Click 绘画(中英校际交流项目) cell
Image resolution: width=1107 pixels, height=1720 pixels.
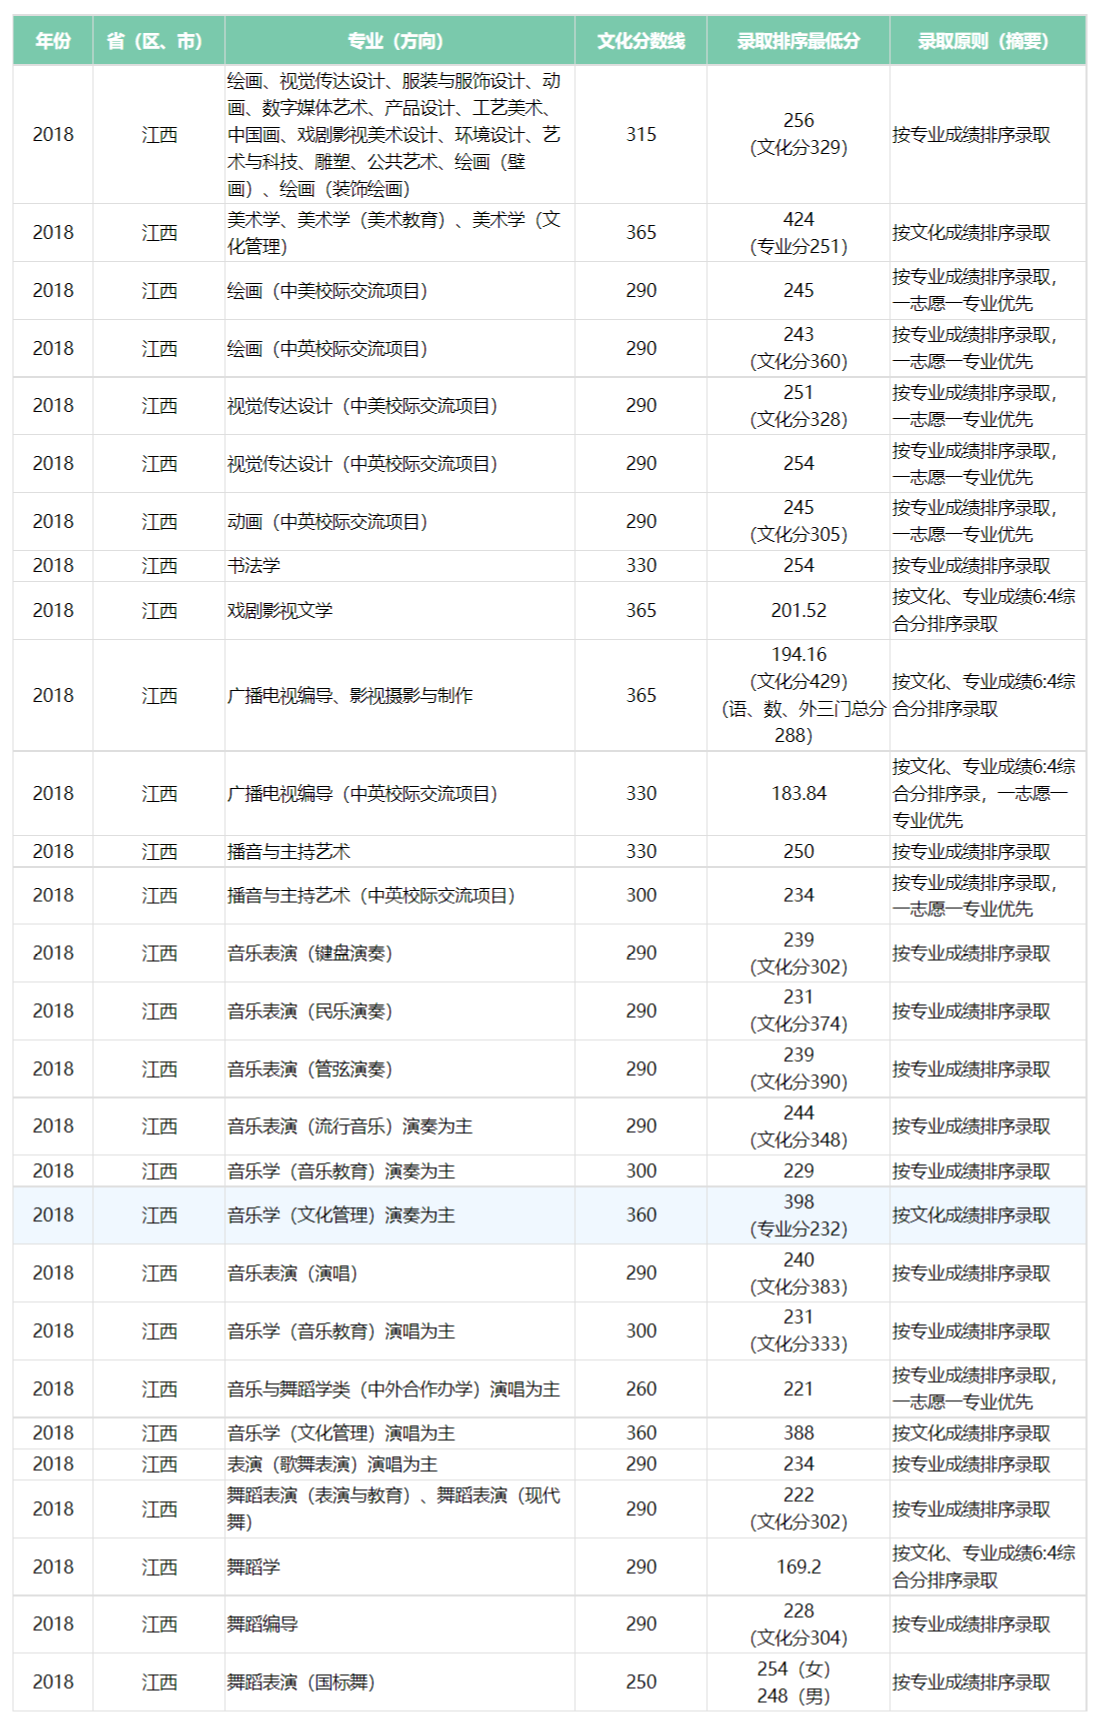coord(400,349)
